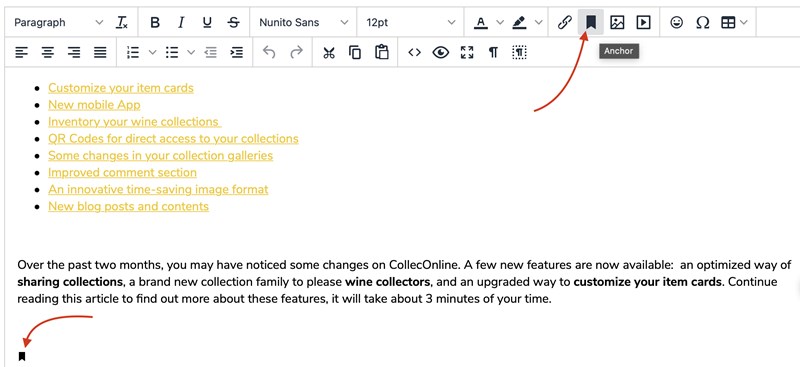The height and width of the screenshot is (367, 800).
Task: Click bold text 'customize your item cards'
Action: [648, 282]
